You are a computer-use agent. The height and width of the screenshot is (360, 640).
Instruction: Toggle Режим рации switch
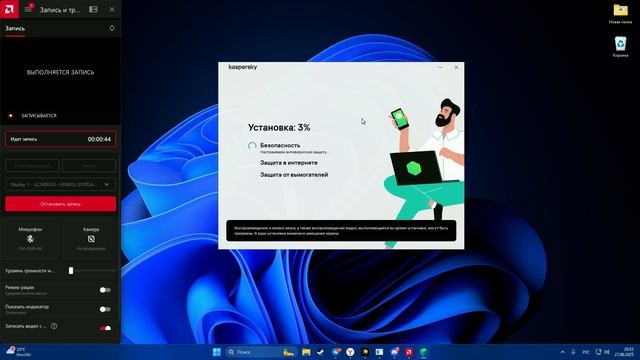point(105,290)
